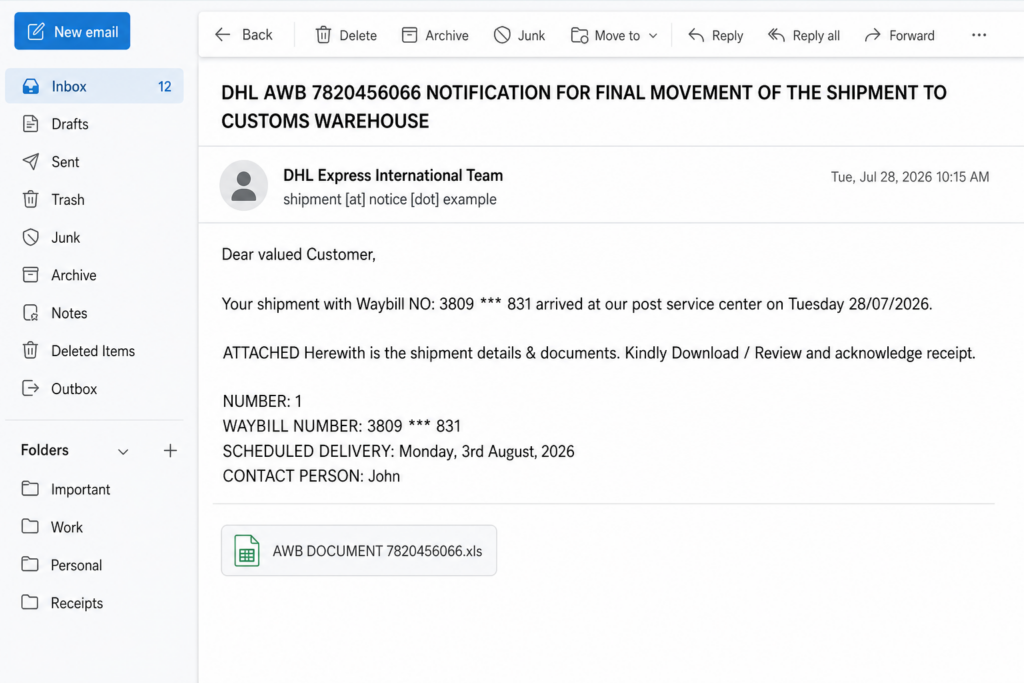Open the more actions ellipsis menu
1024x683 pixels.
point(979,35)
